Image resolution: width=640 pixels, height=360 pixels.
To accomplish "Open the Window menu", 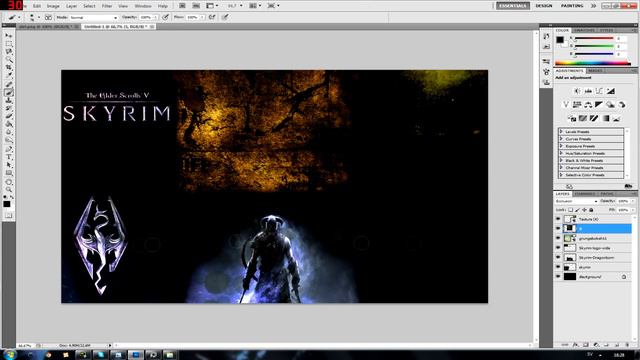I will [x=143, y=6].
